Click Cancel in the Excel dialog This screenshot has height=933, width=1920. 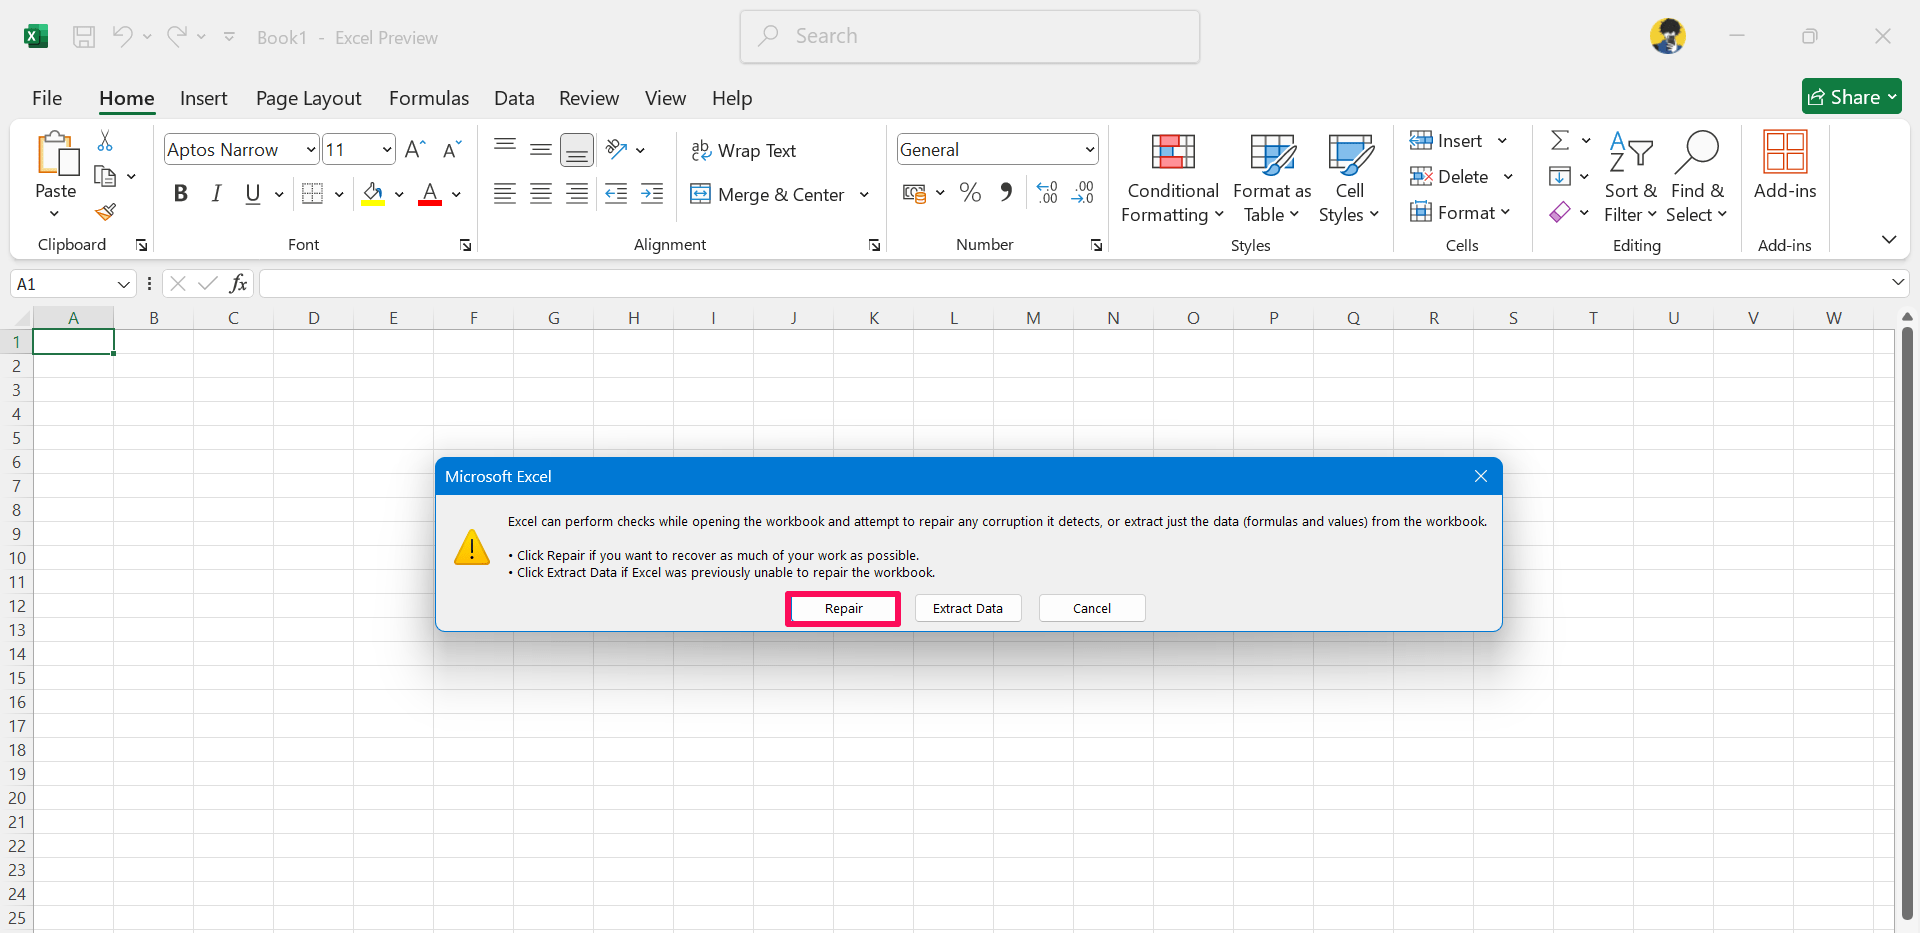tap(1092, 608)
